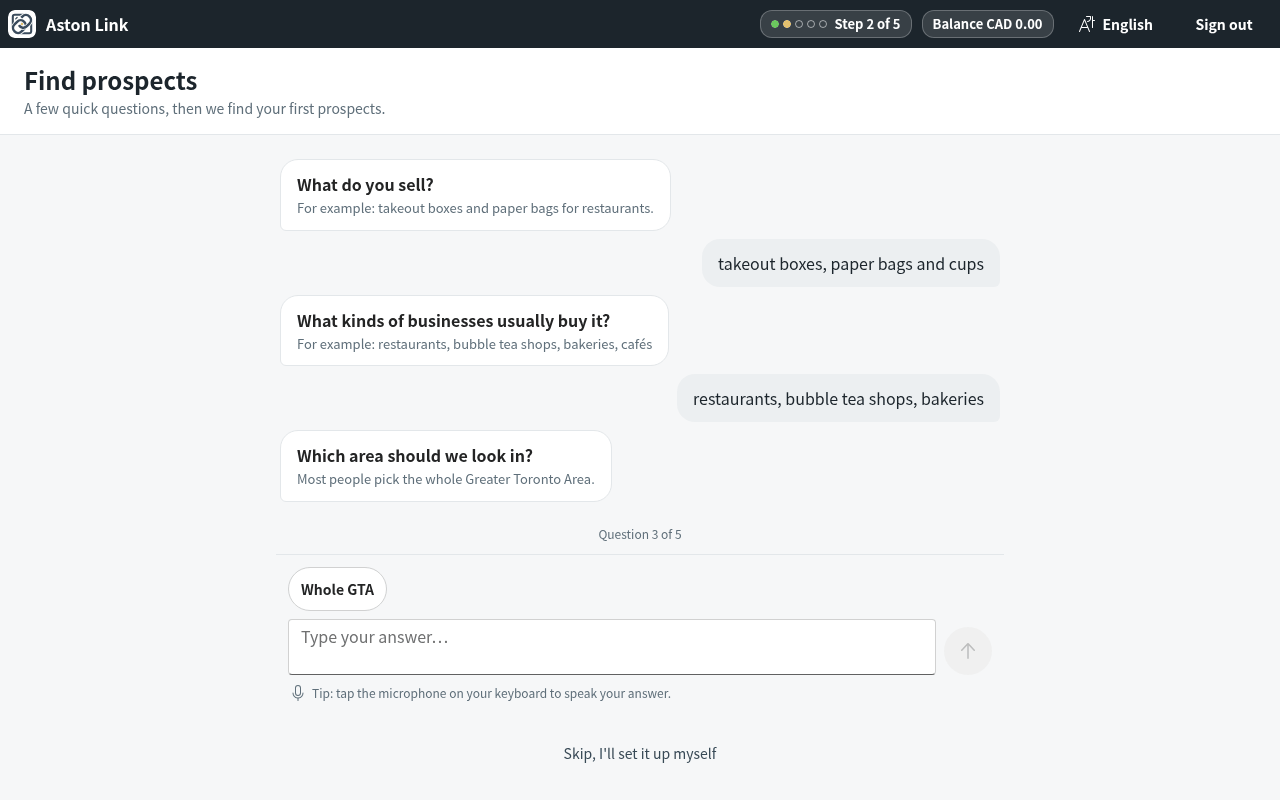Open the English language selector
The height and width of the screenshot is (800, 1280).
(1115, 24)
